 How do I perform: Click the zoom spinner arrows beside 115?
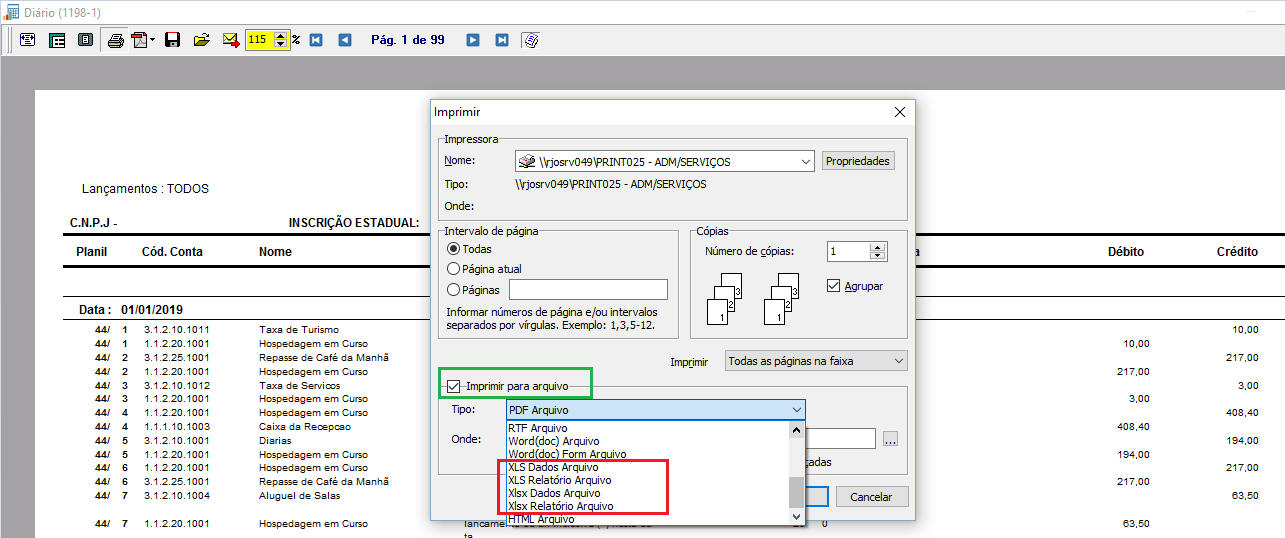tap(281, 40)
